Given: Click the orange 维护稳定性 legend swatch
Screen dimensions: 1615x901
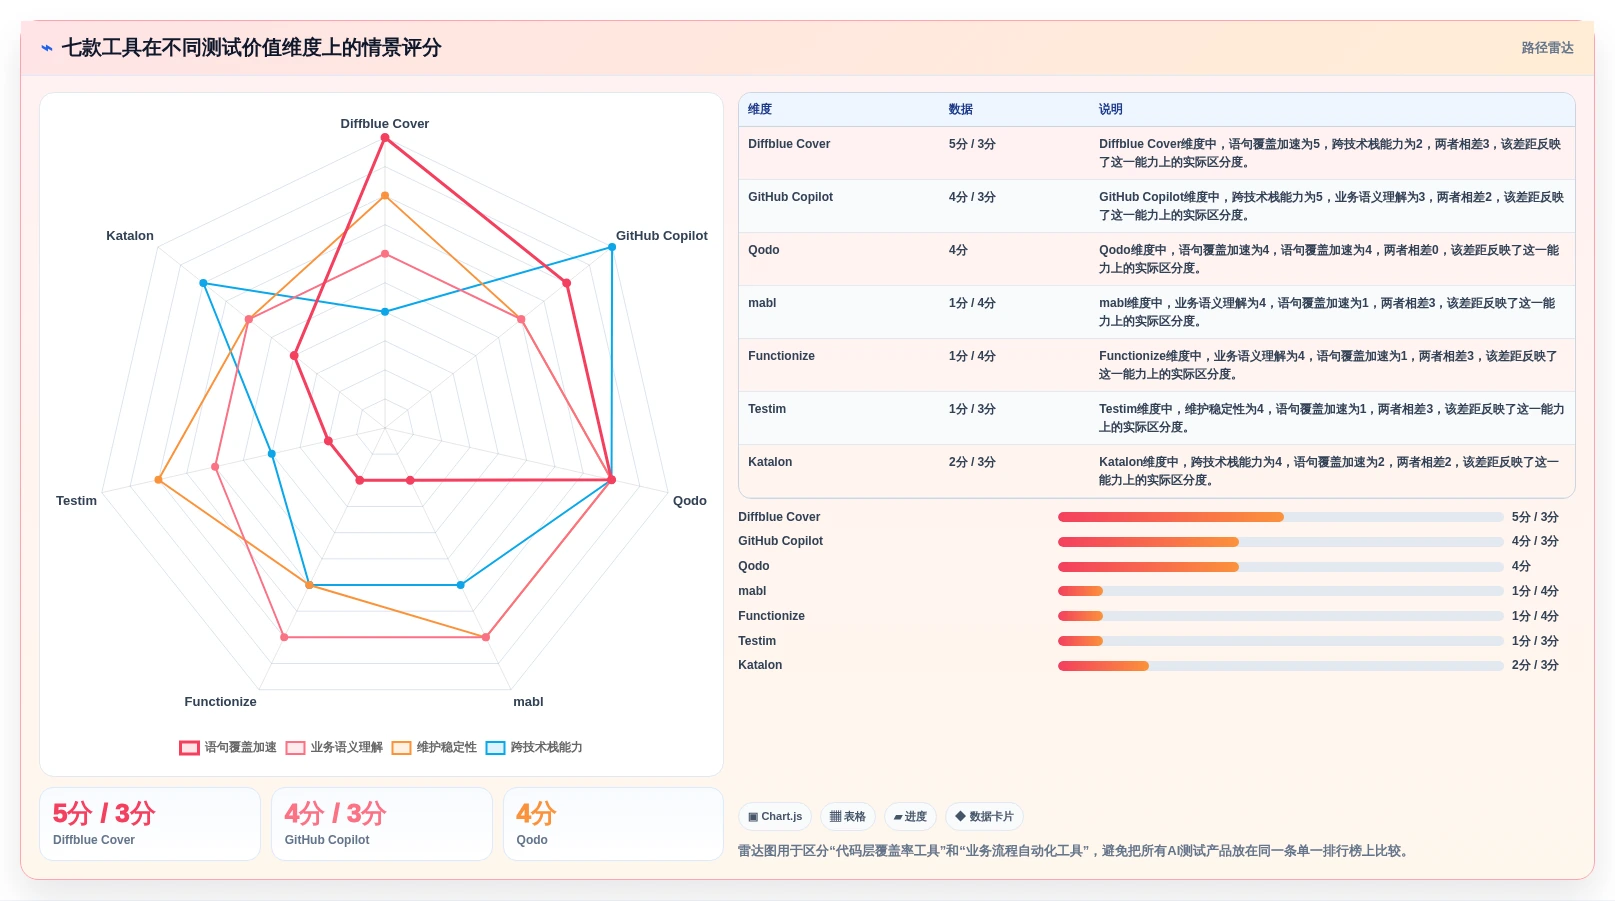Looking at the screenshot, I should 401,747.
